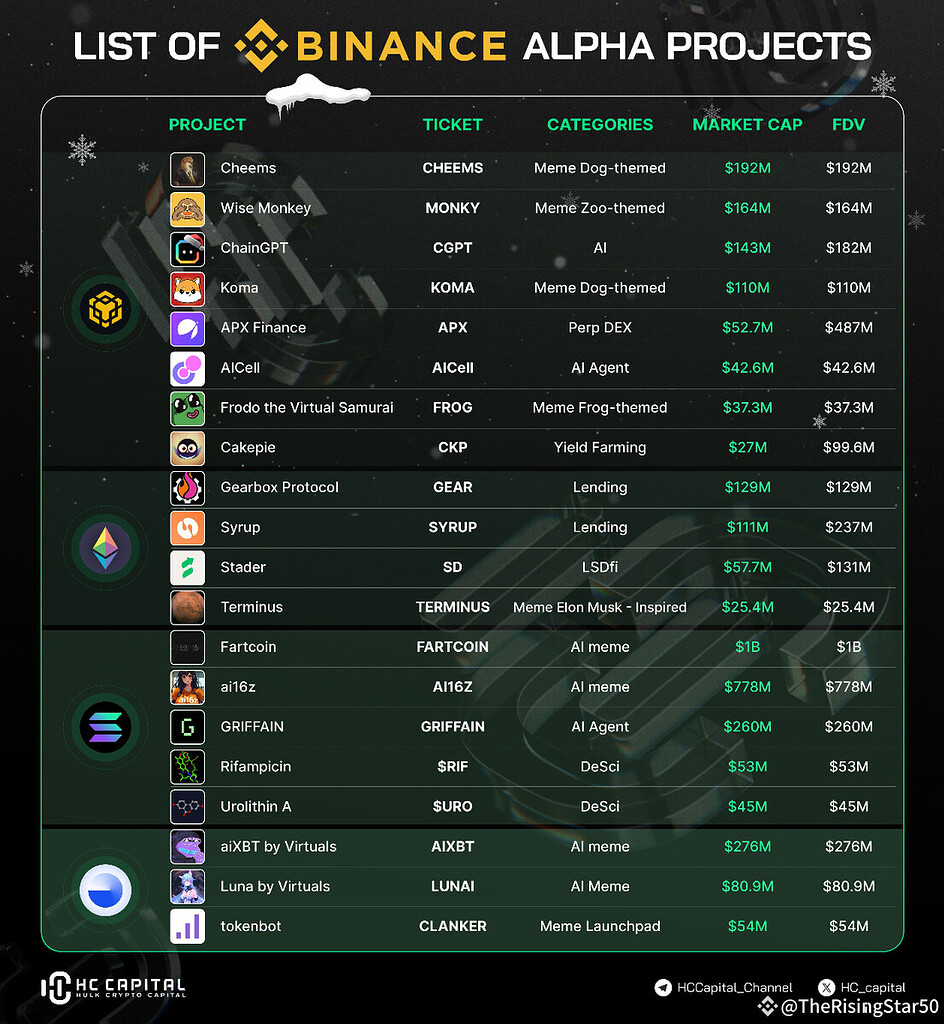Viewport: 944px width, 1024px height.
Task: Click the BNB Chain network icon
Action: (x=105, y=308)
